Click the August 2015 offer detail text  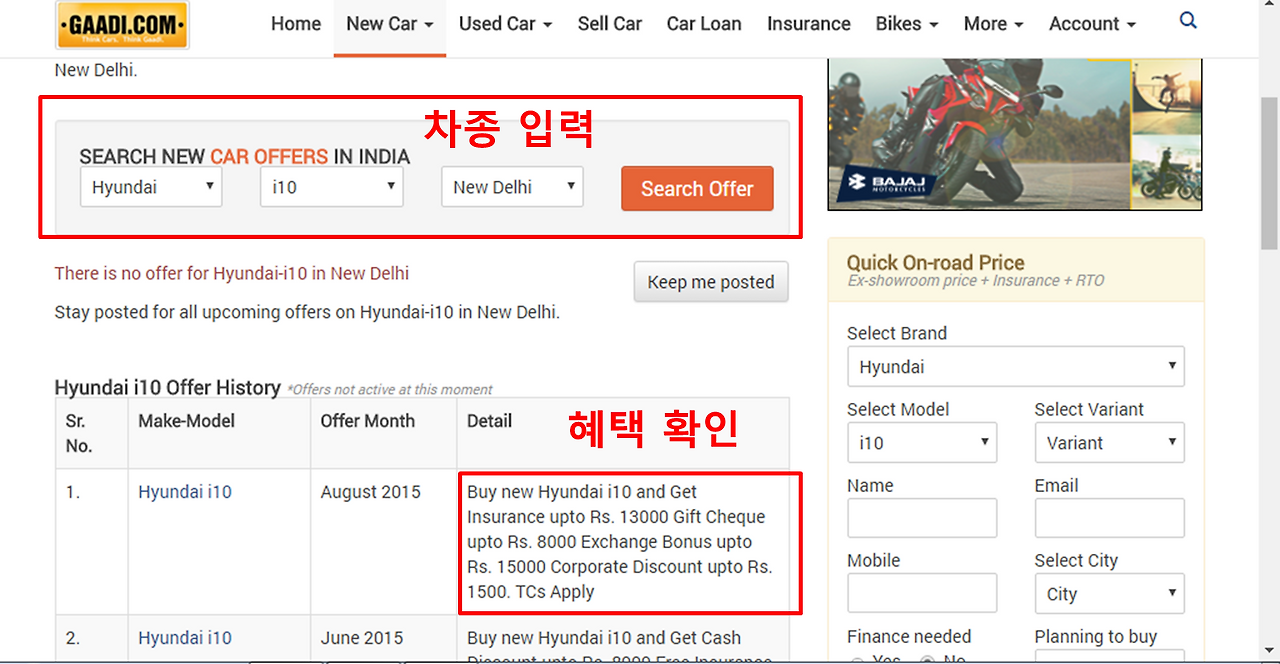point(620,542)
